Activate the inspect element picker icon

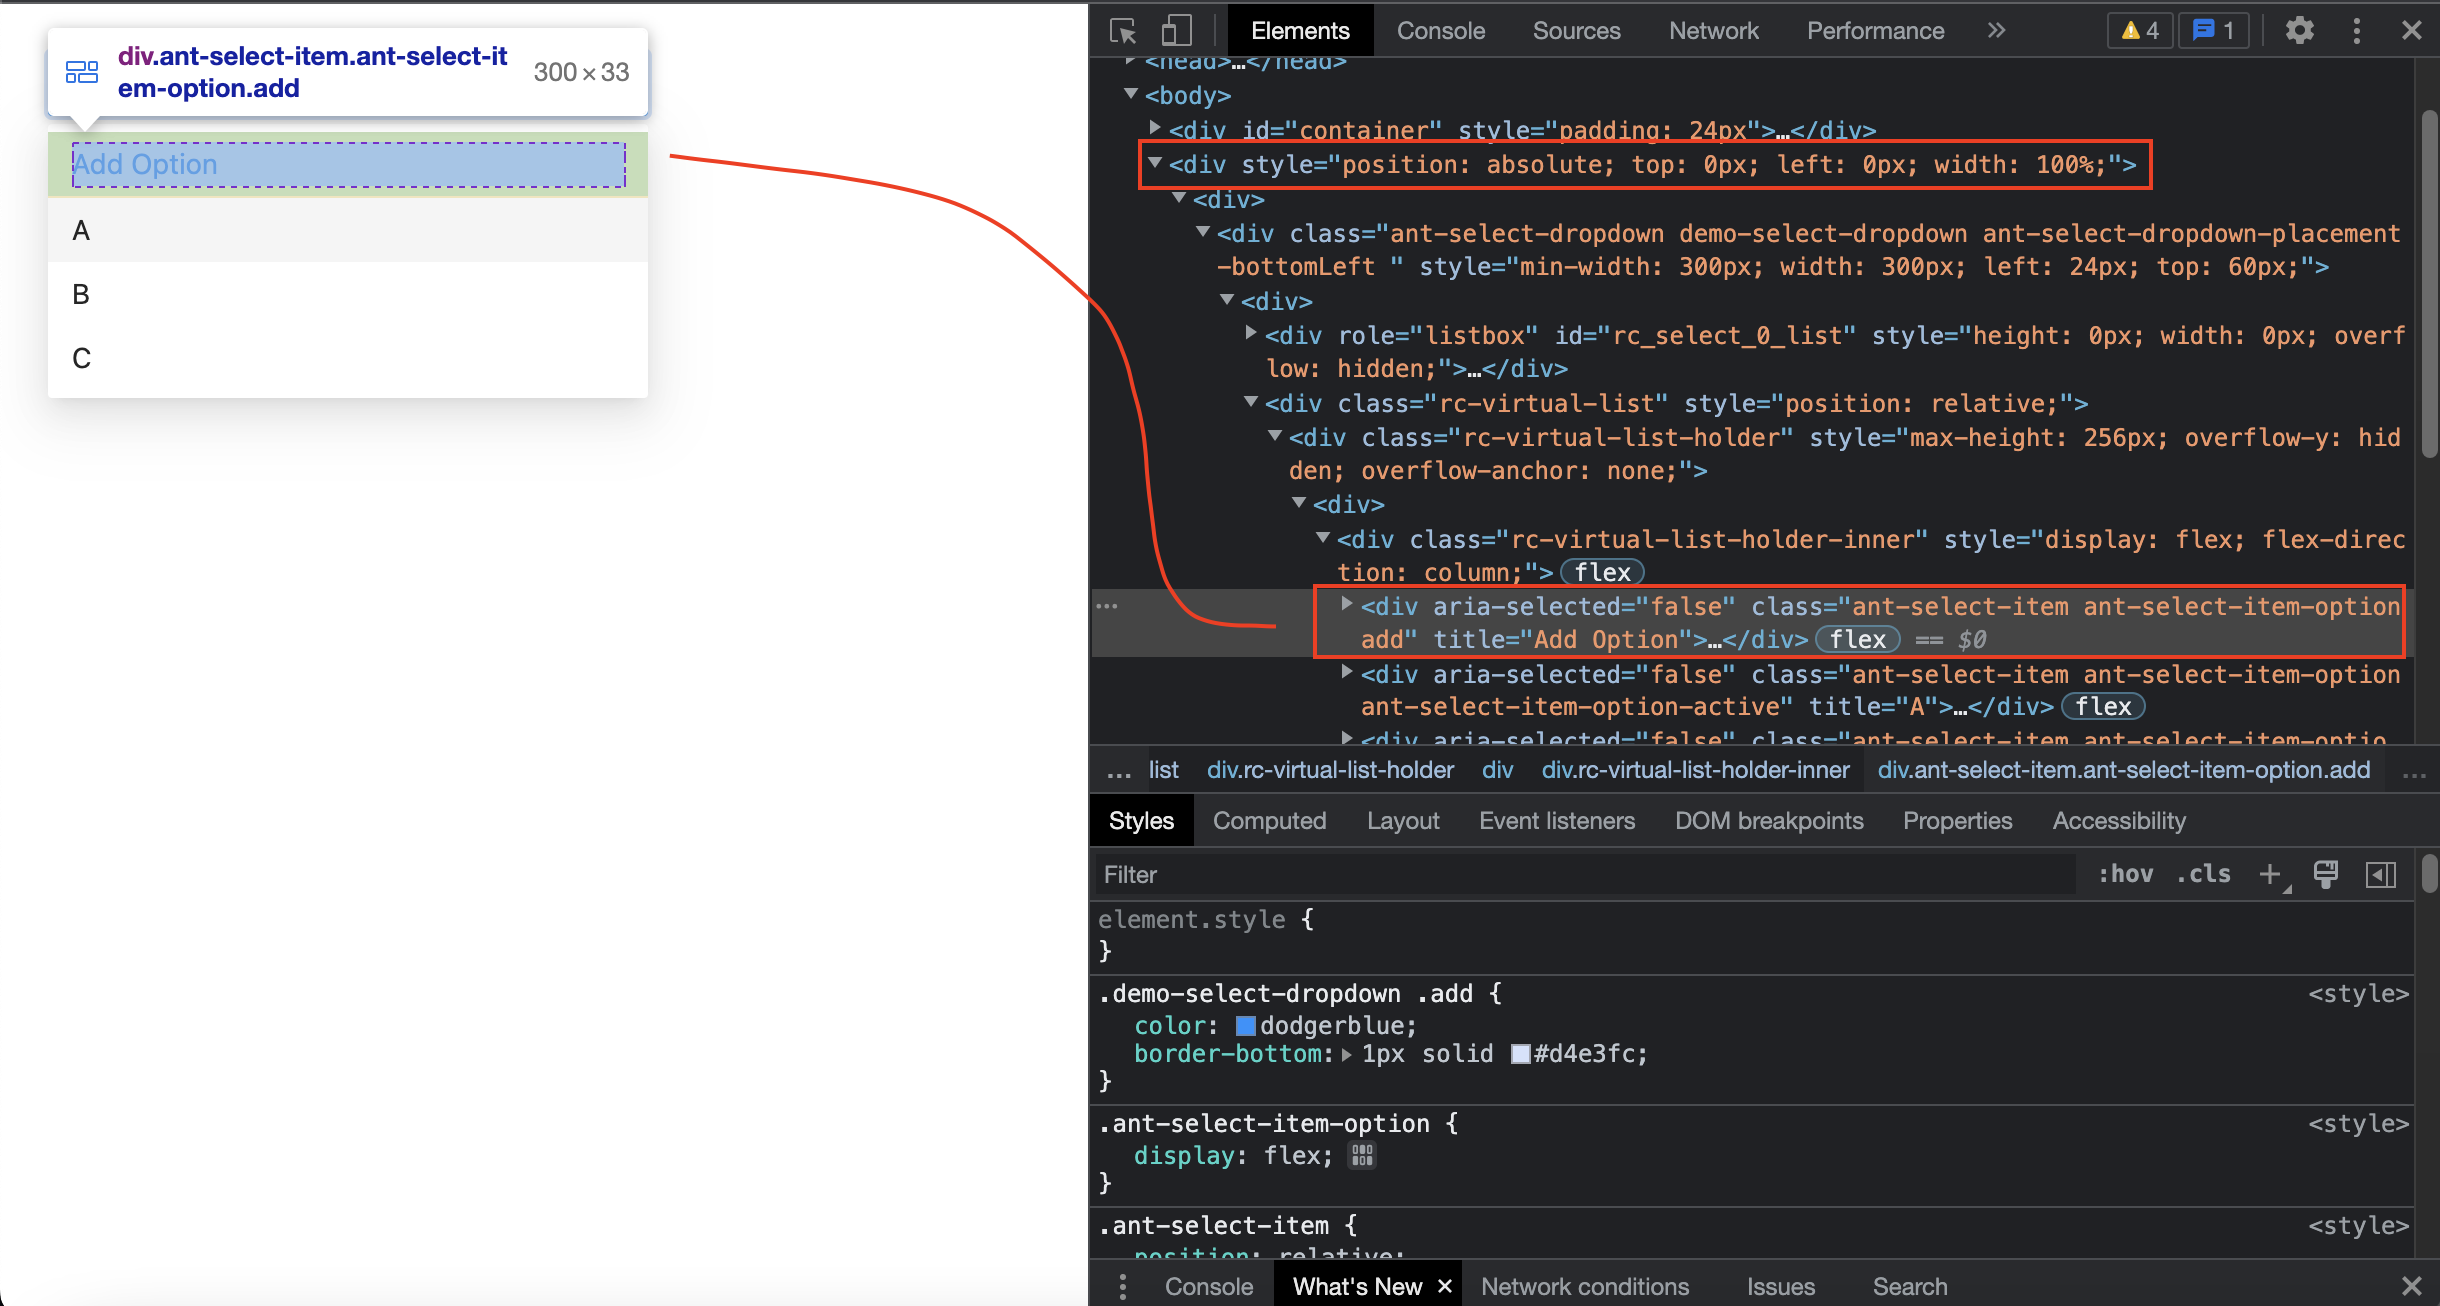point(1123,31)
